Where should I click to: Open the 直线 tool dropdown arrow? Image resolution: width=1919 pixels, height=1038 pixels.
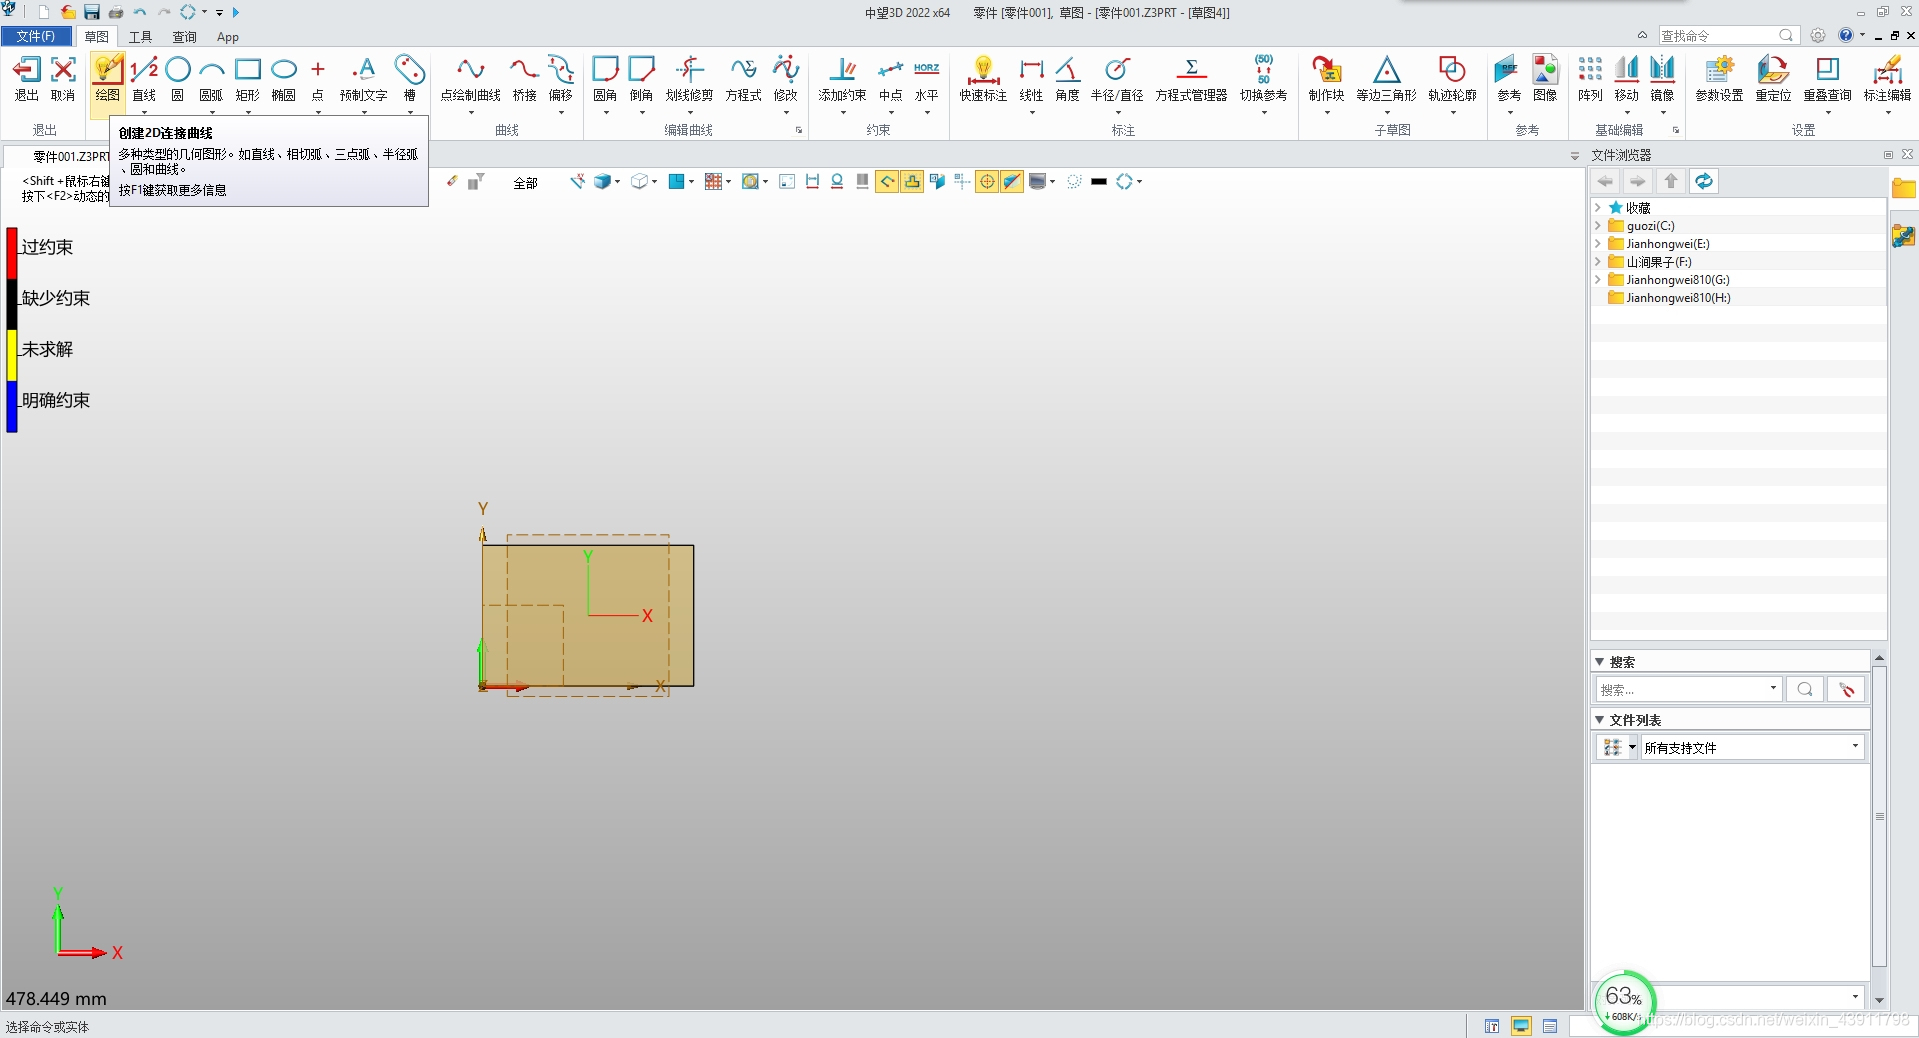144,112
